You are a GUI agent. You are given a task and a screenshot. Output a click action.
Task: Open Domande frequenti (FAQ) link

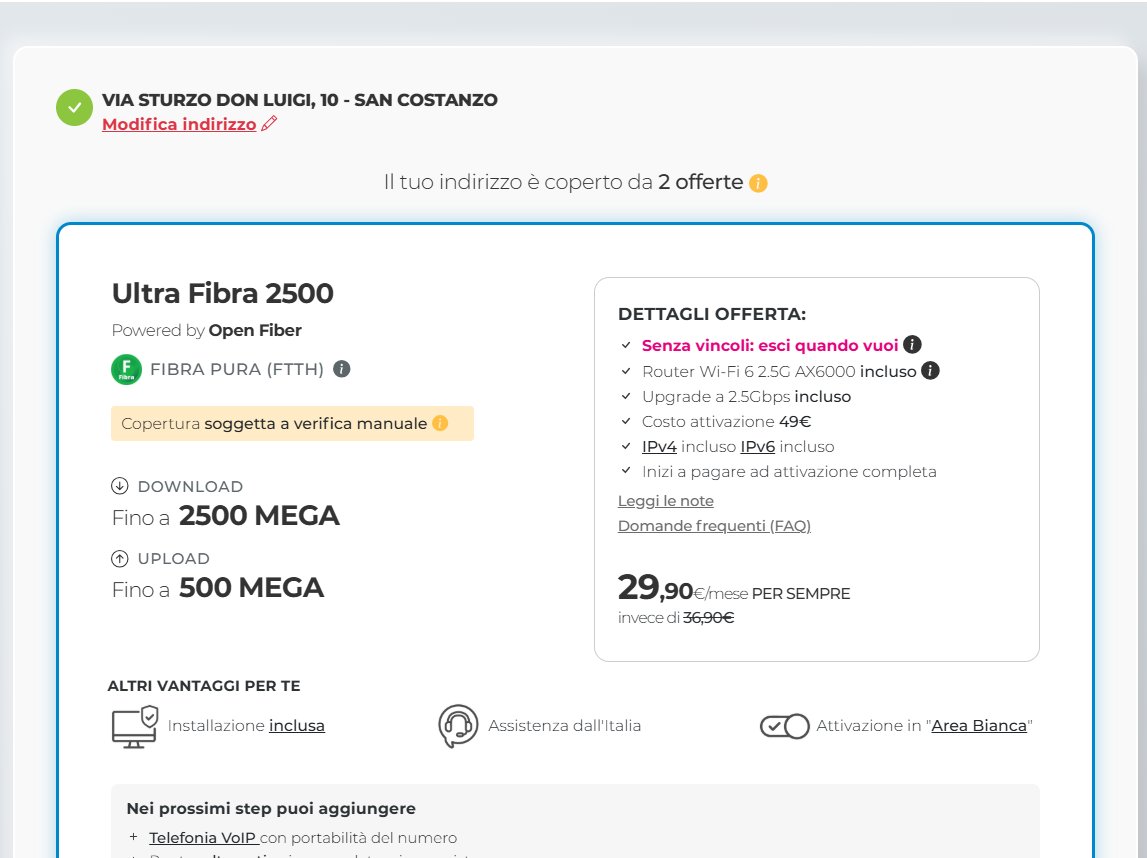tap(714, 526)
